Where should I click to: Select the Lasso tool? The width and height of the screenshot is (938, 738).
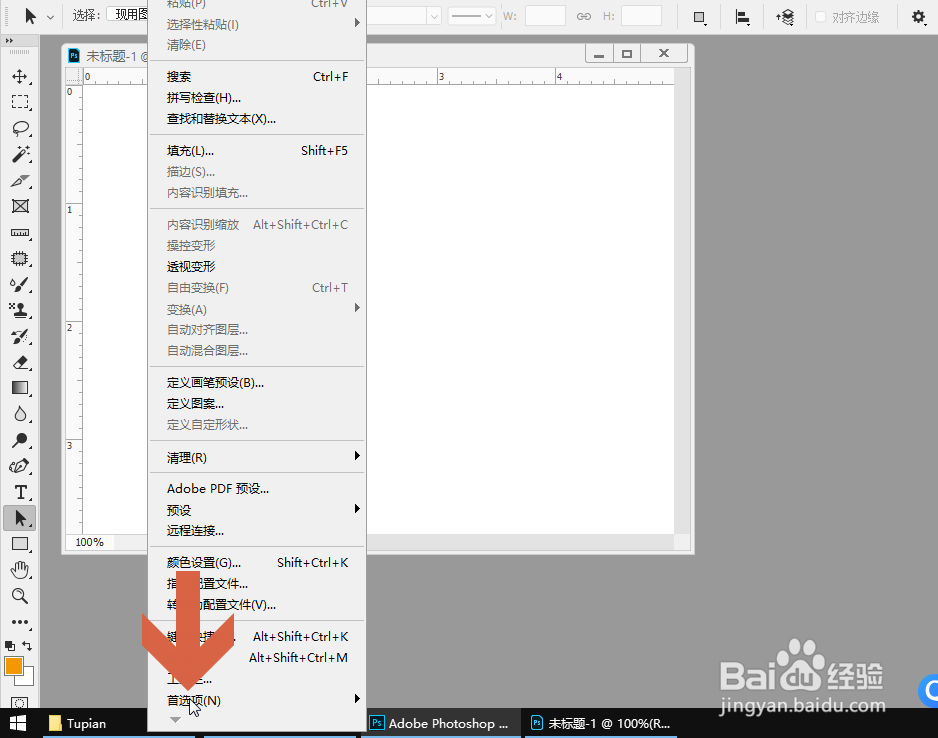20,128
